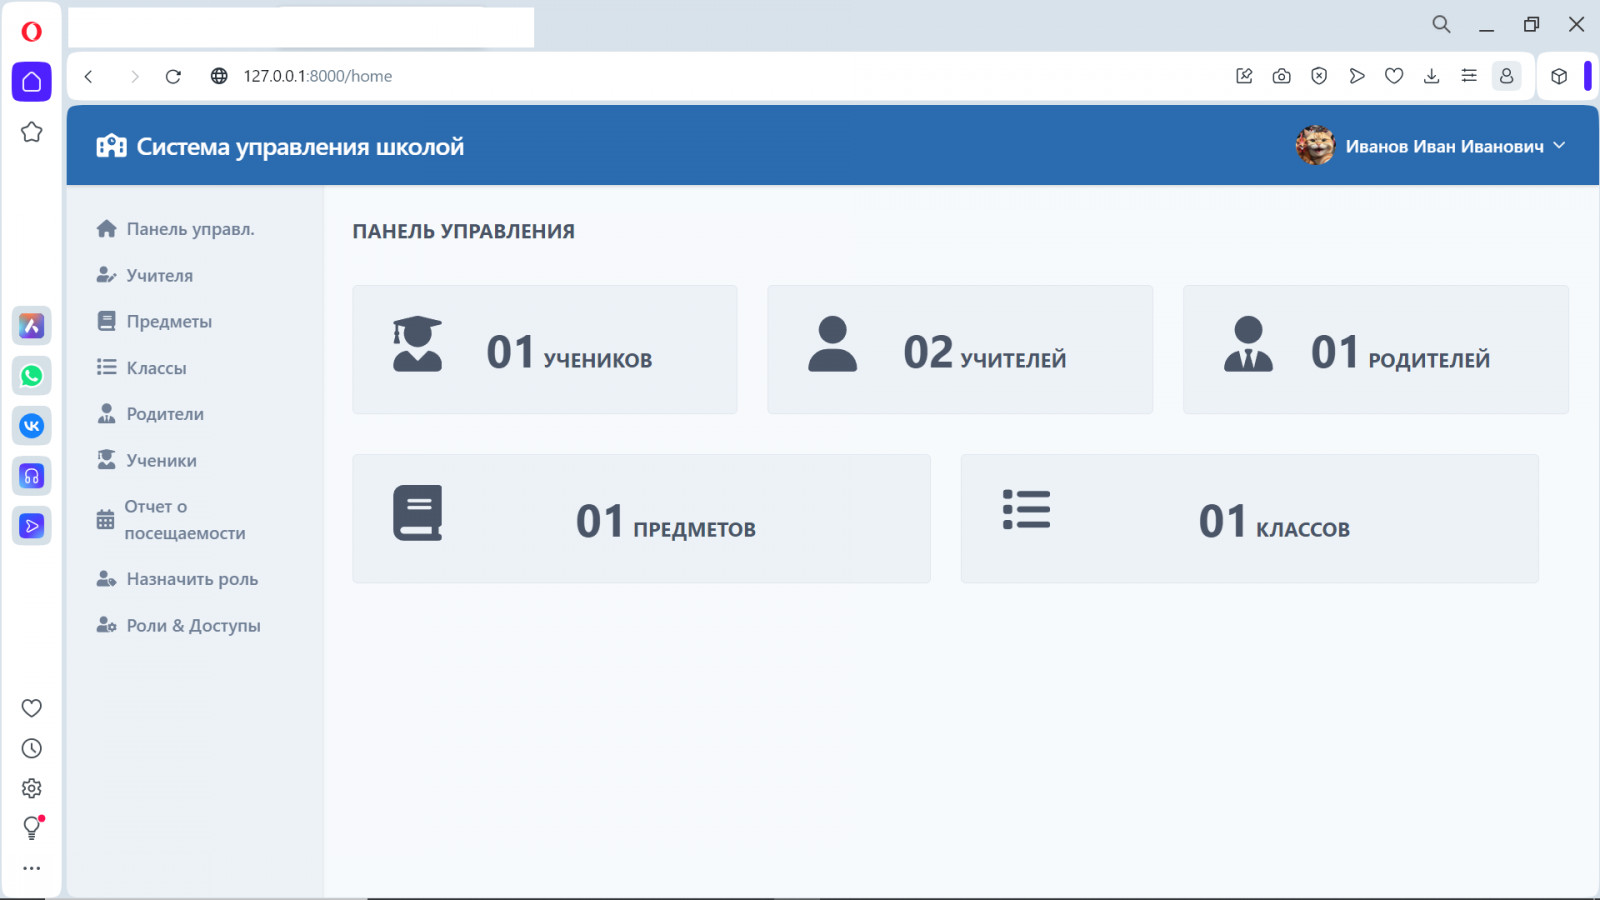Click the Opera home sidebar icon
This screenshot has width=1600, height=900.
pos(31,82)
